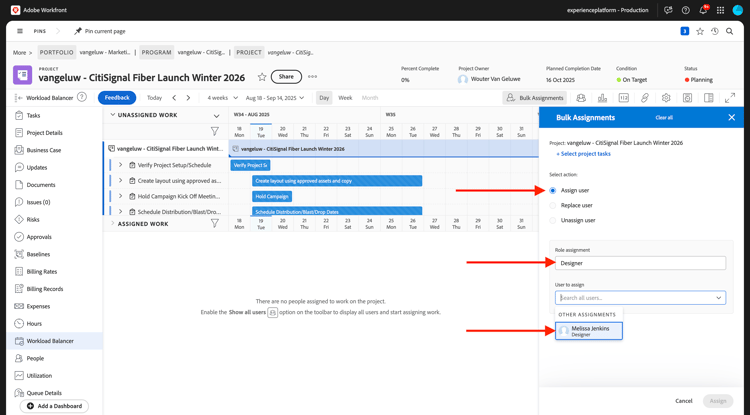
Task: Toggle full screen expand arrows
Action: [x=730, y=98]
